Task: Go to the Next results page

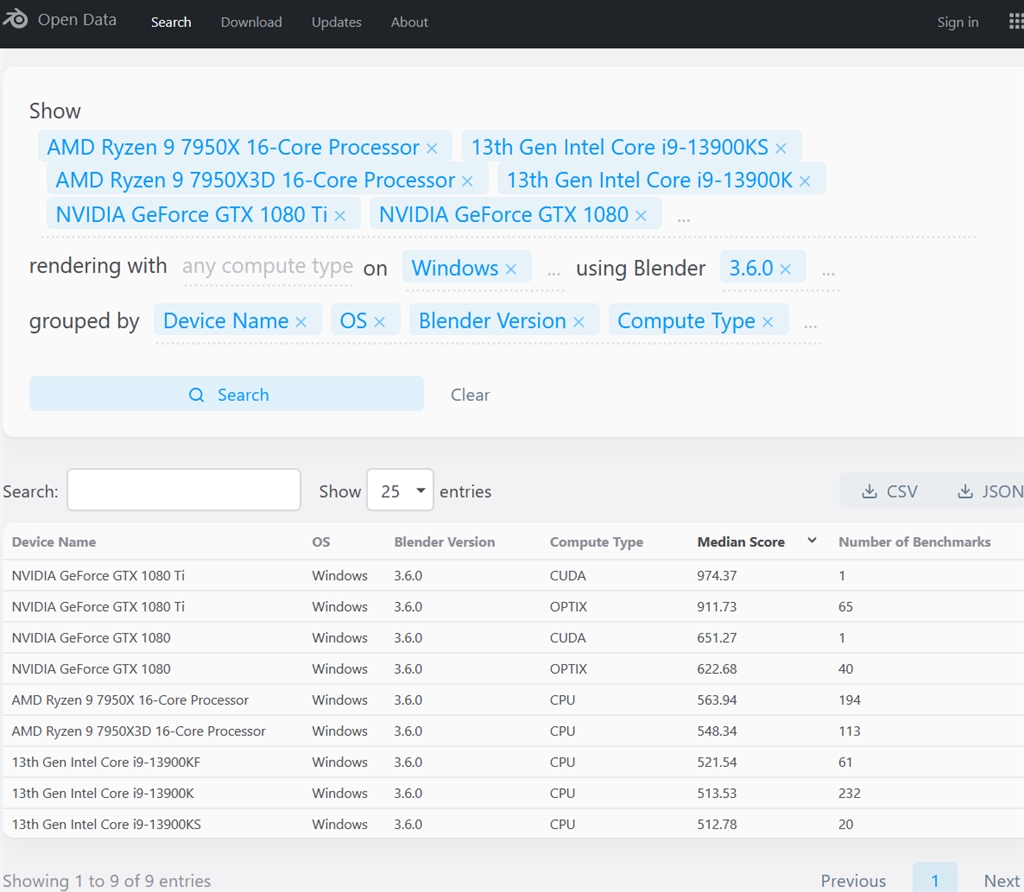Action: [x=1001, y=880]
